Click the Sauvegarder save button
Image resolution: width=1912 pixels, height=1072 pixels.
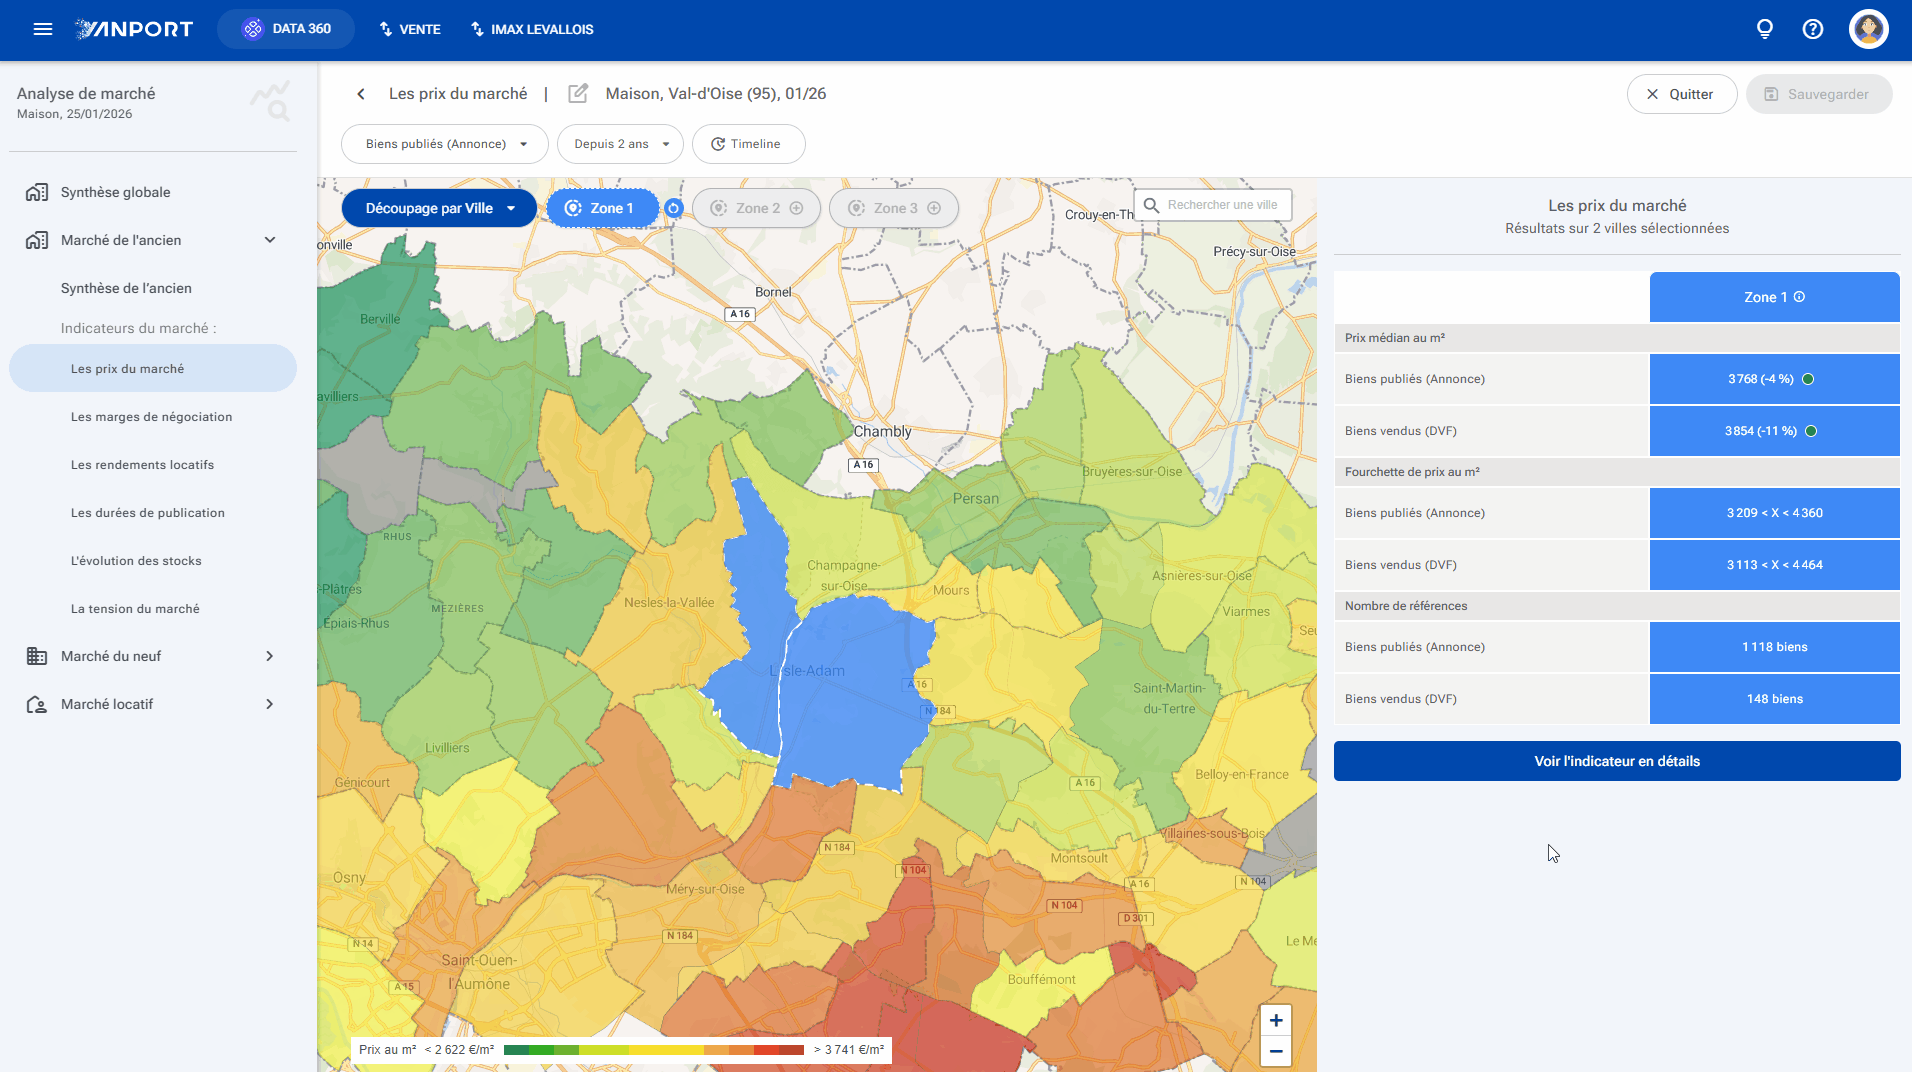pos(1818,94)
